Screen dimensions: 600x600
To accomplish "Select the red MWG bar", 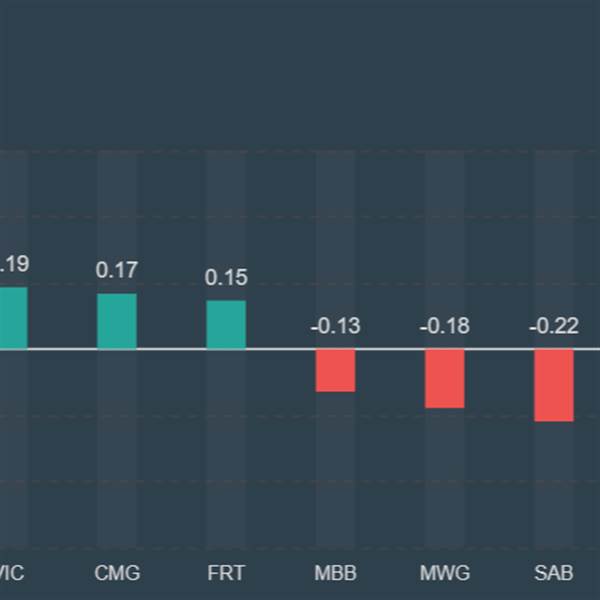I will click(444, 378).
